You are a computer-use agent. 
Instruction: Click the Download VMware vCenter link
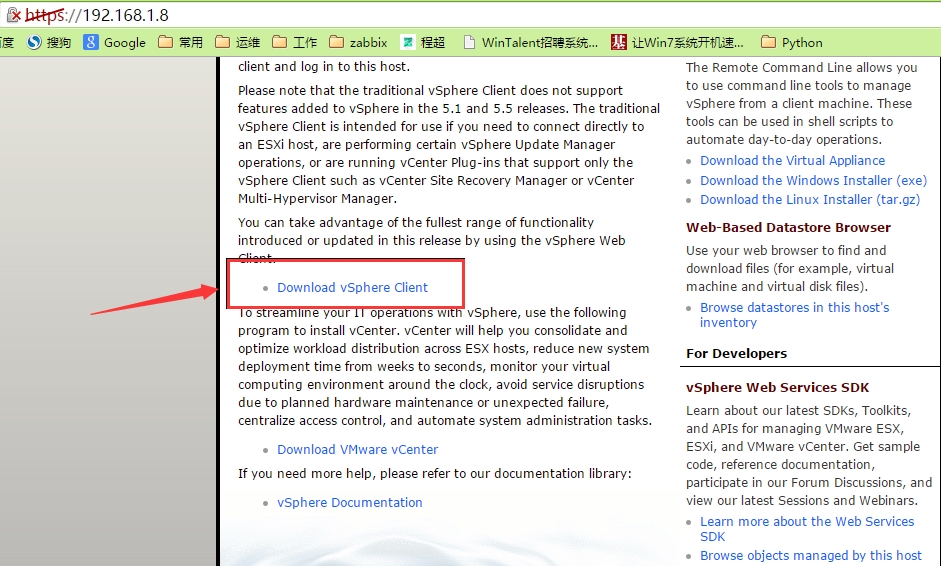pos(358,450)
